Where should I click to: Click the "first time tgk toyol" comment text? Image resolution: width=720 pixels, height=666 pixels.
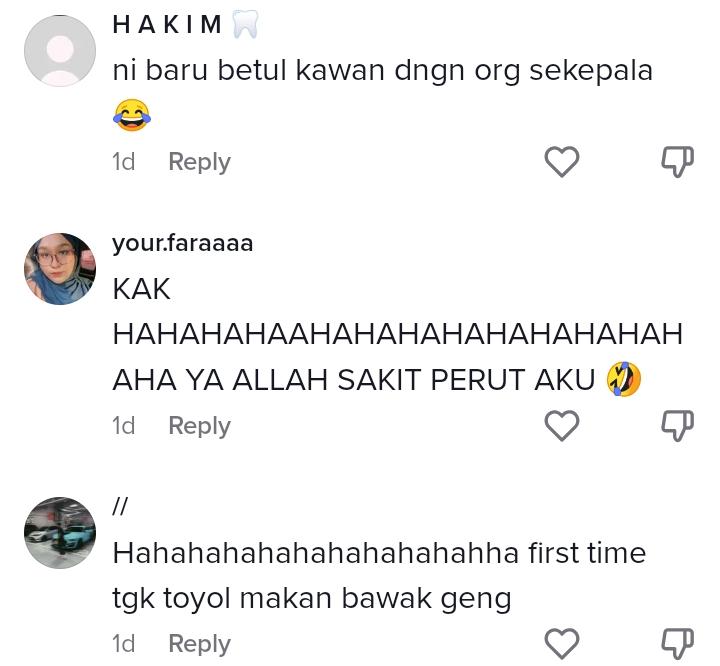[x=378, y=575]
